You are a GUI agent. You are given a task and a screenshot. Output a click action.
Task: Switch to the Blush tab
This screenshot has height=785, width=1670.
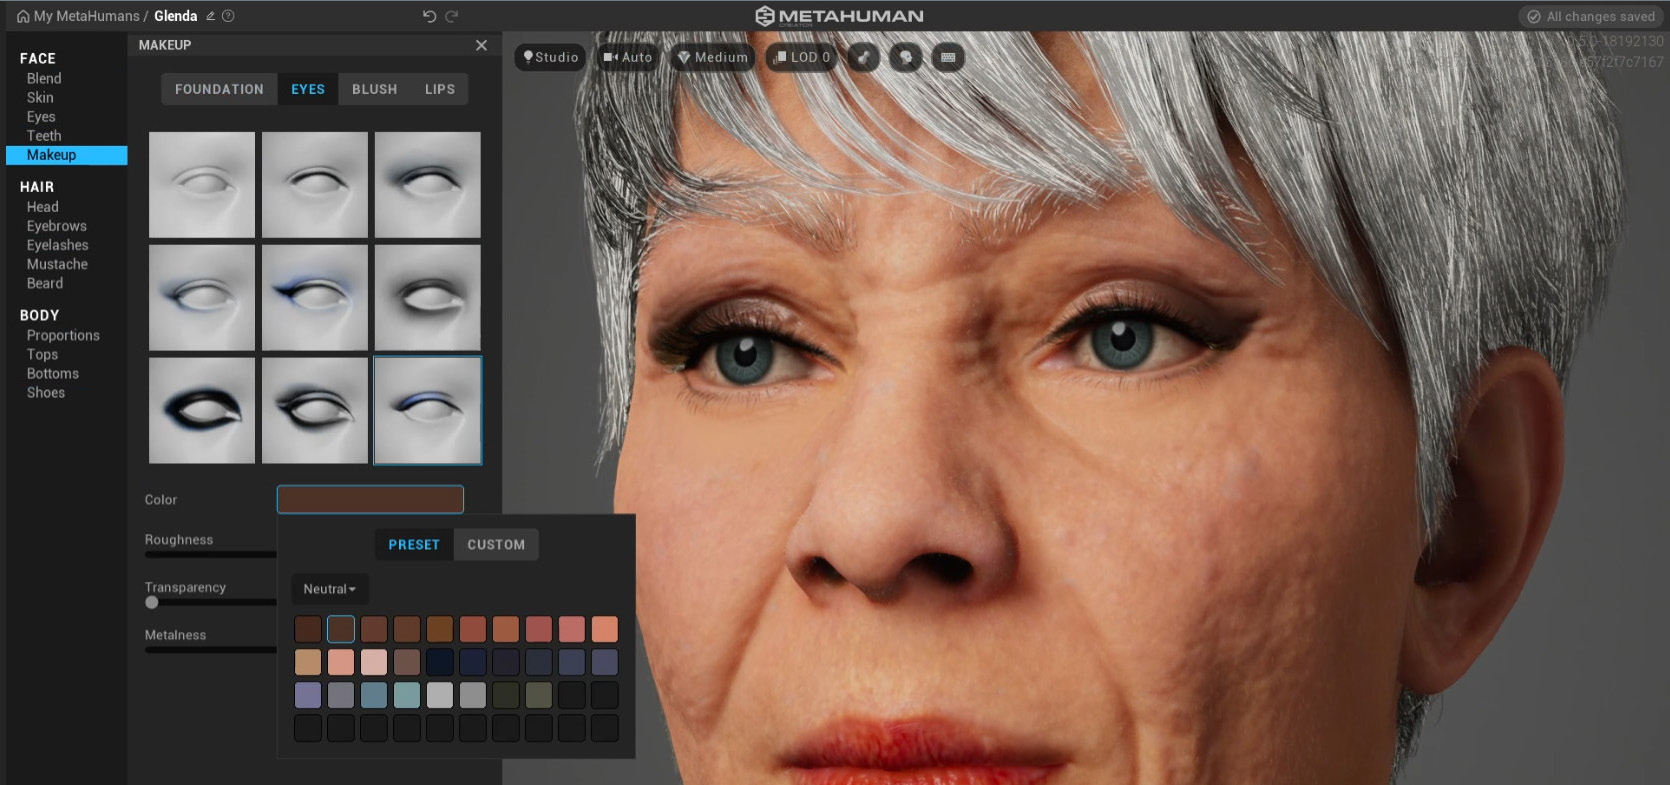(x=374, y=89)
